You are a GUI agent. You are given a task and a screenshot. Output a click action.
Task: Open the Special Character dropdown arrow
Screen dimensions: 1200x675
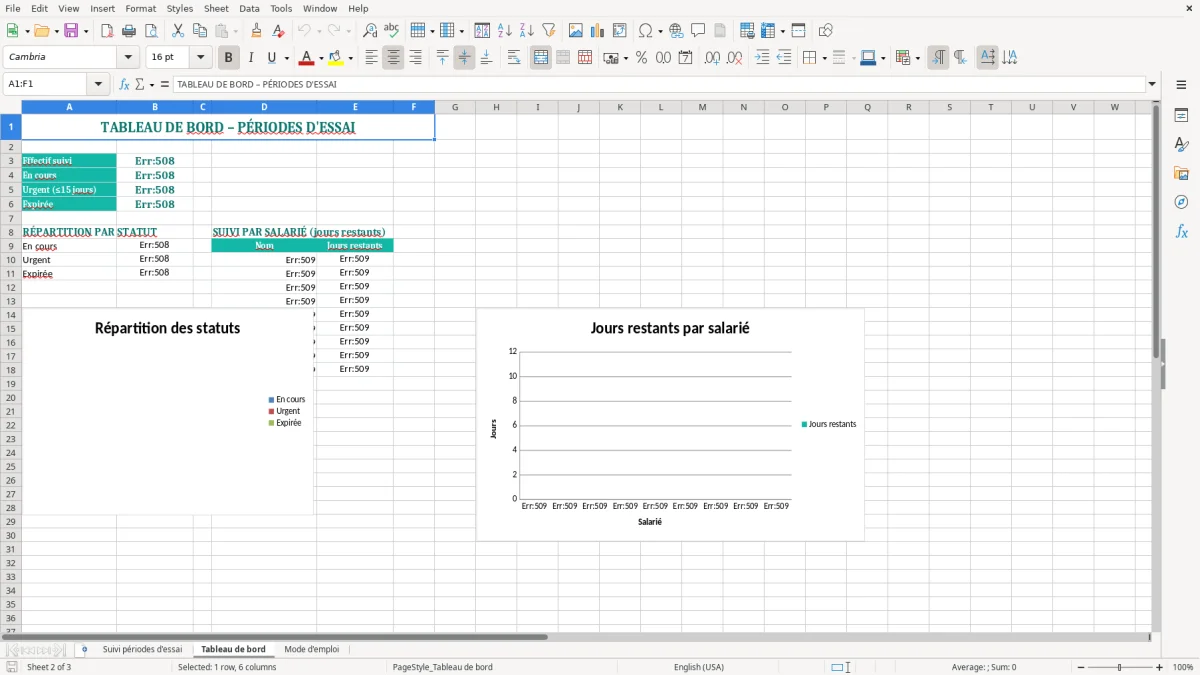point(660,31)
